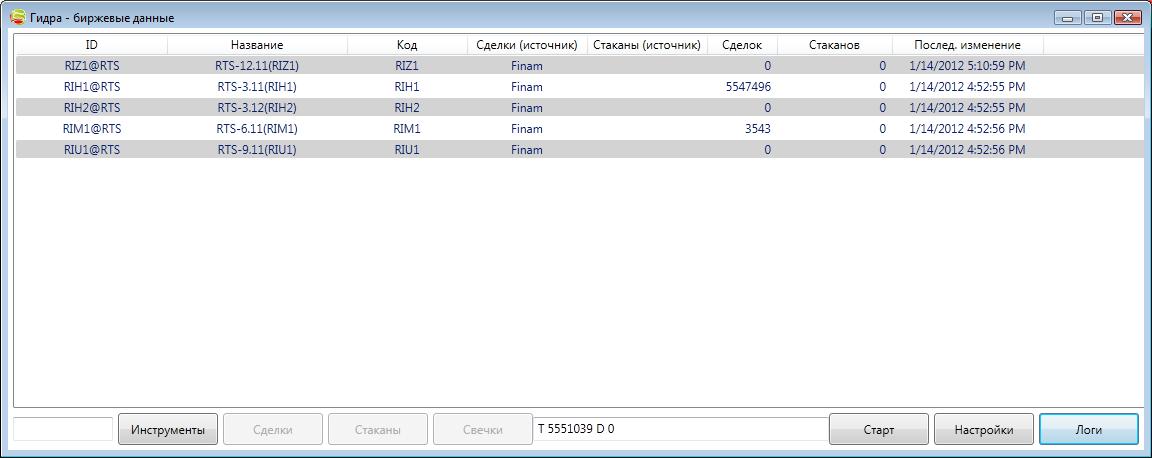Screen dimensions: 1152x458
Task: Click the Послед. изменение column header
Action: click(968, 45)
